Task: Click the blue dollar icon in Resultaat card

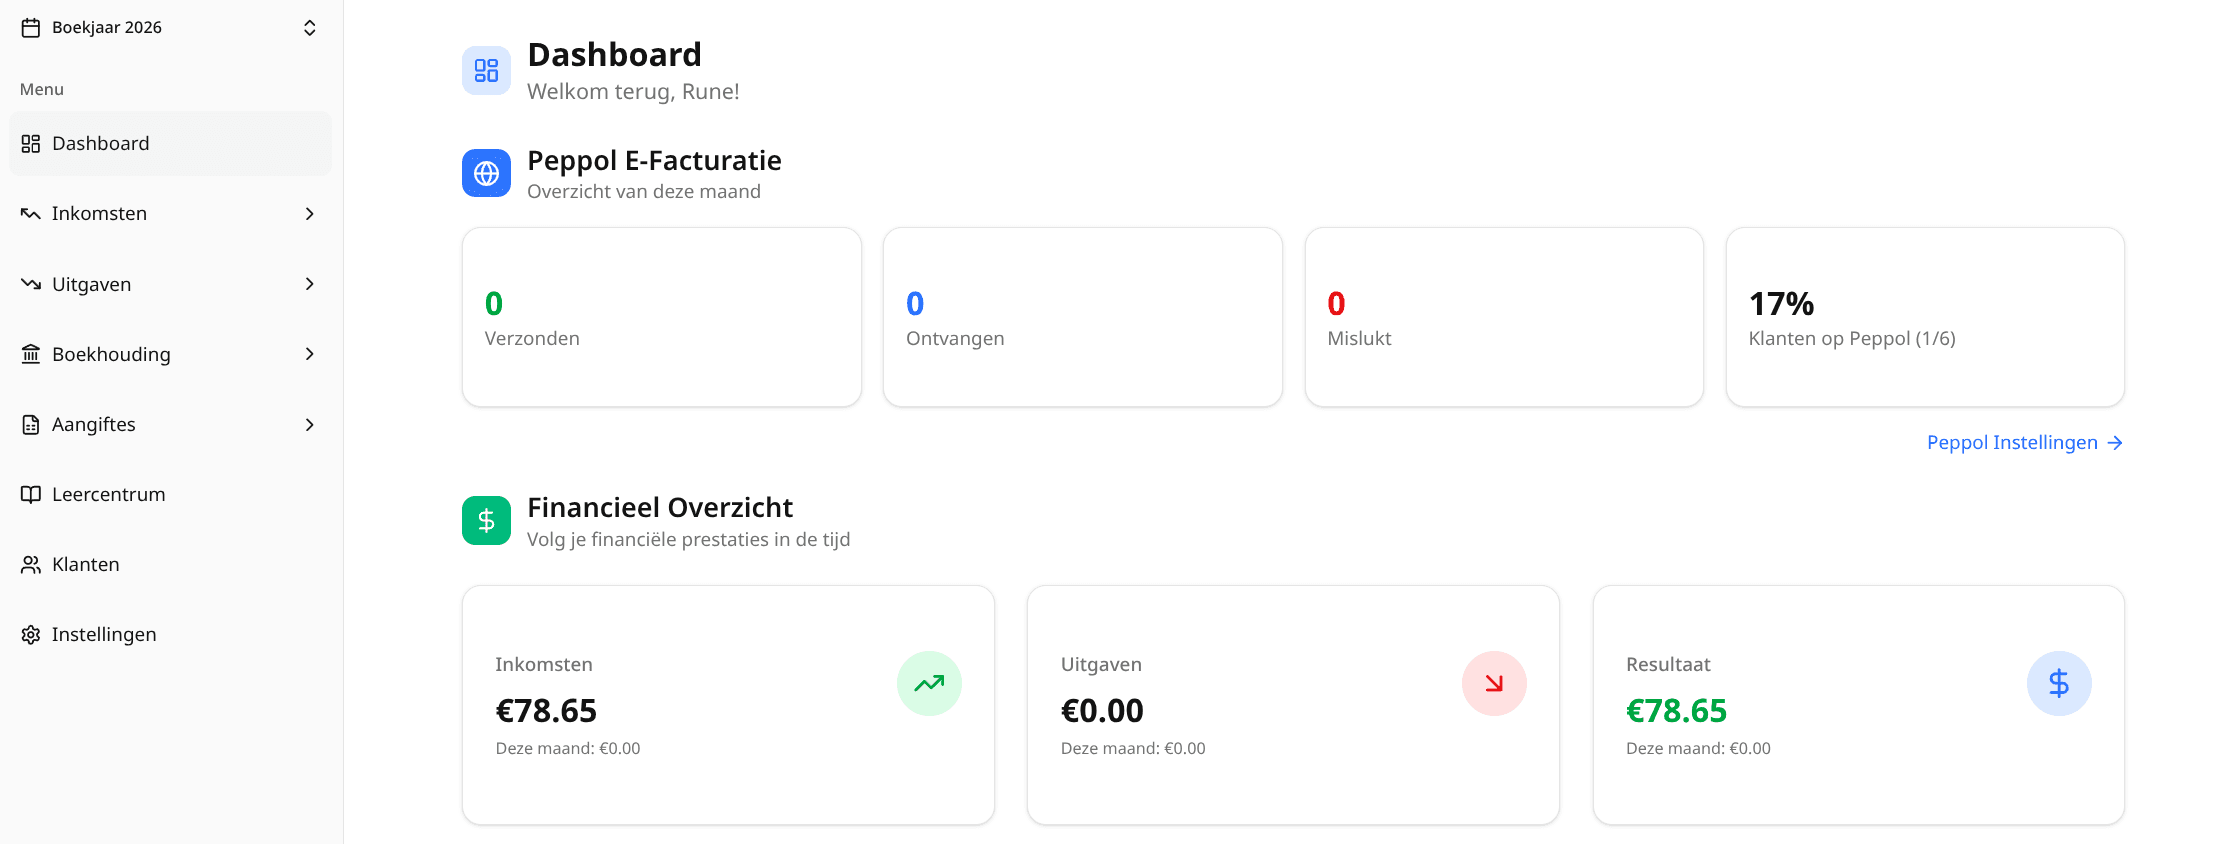Action: click(2059, 683)
